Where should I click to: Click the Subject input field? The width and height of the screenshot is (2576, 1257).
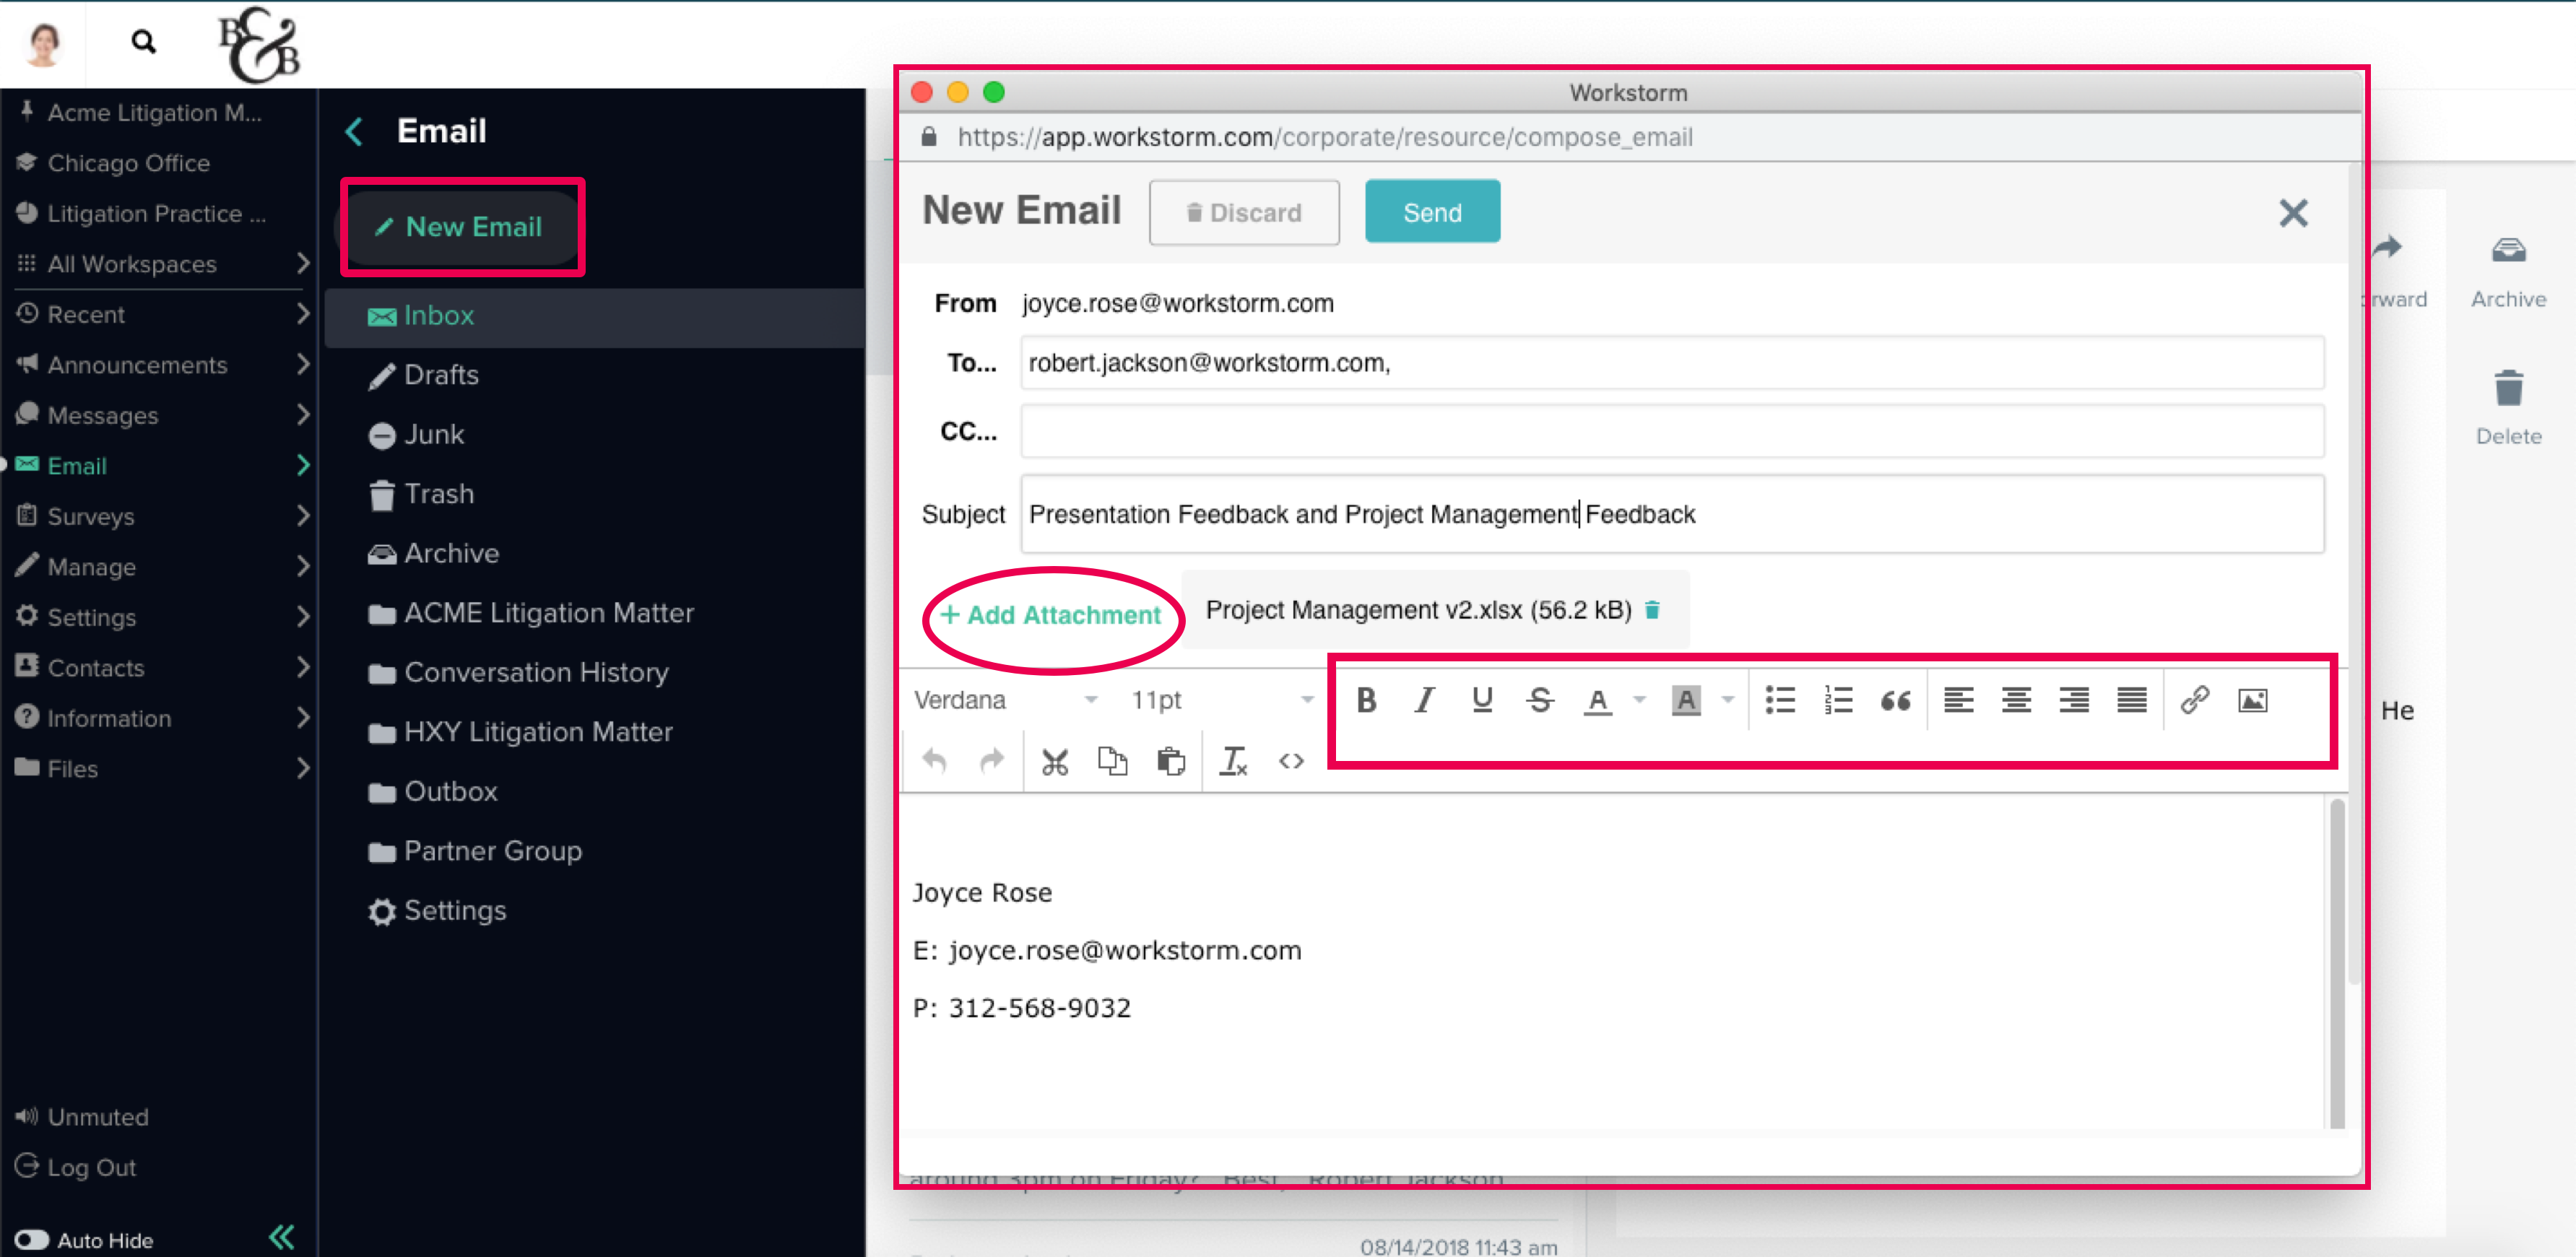click(x=1672, y=514)
